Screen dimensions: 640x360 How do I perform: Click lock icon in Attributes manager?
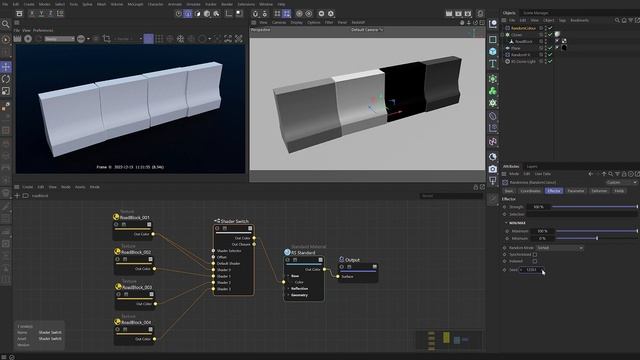pyautogui.click(x=624, y=174)
